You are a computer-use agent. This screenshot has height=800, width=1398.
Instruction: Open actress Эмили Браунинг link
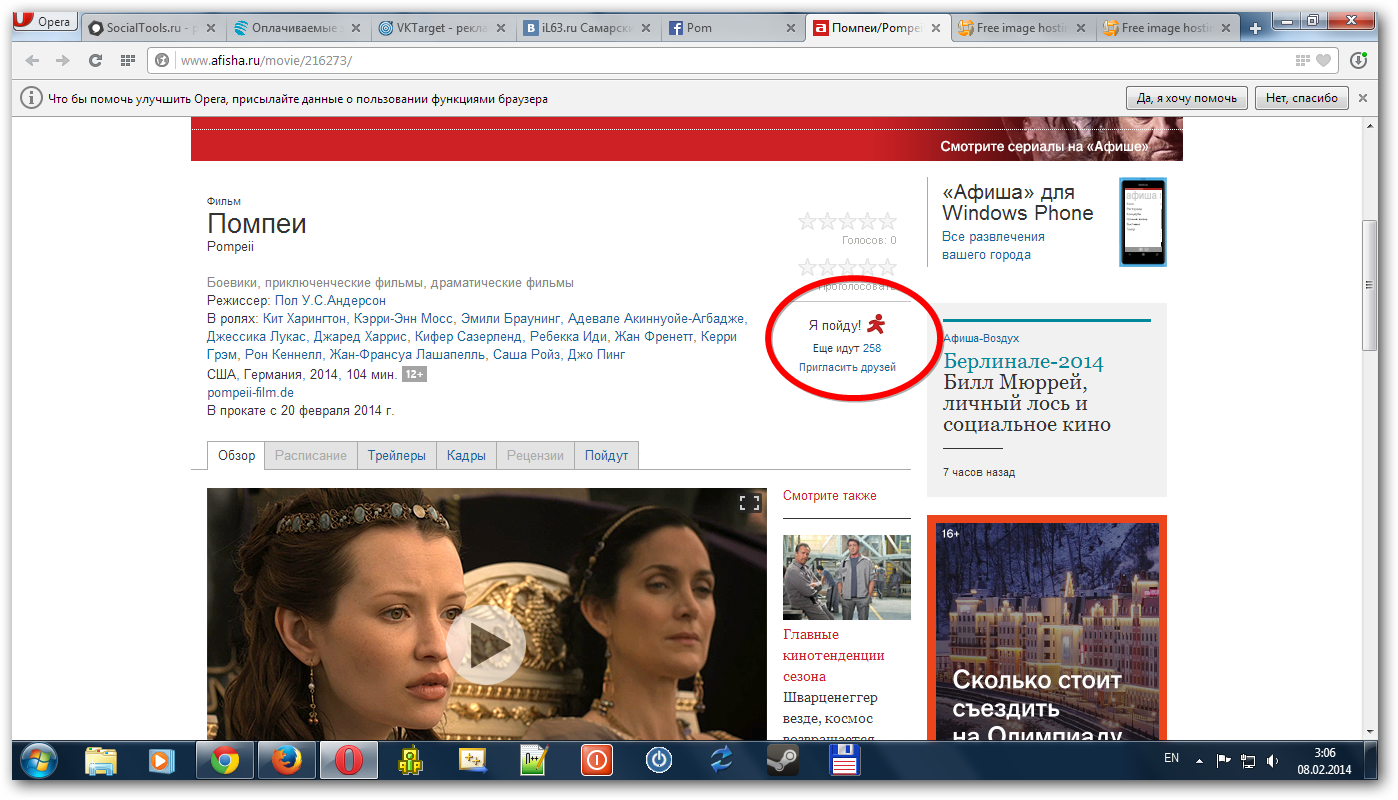click(x=511, y=319)
